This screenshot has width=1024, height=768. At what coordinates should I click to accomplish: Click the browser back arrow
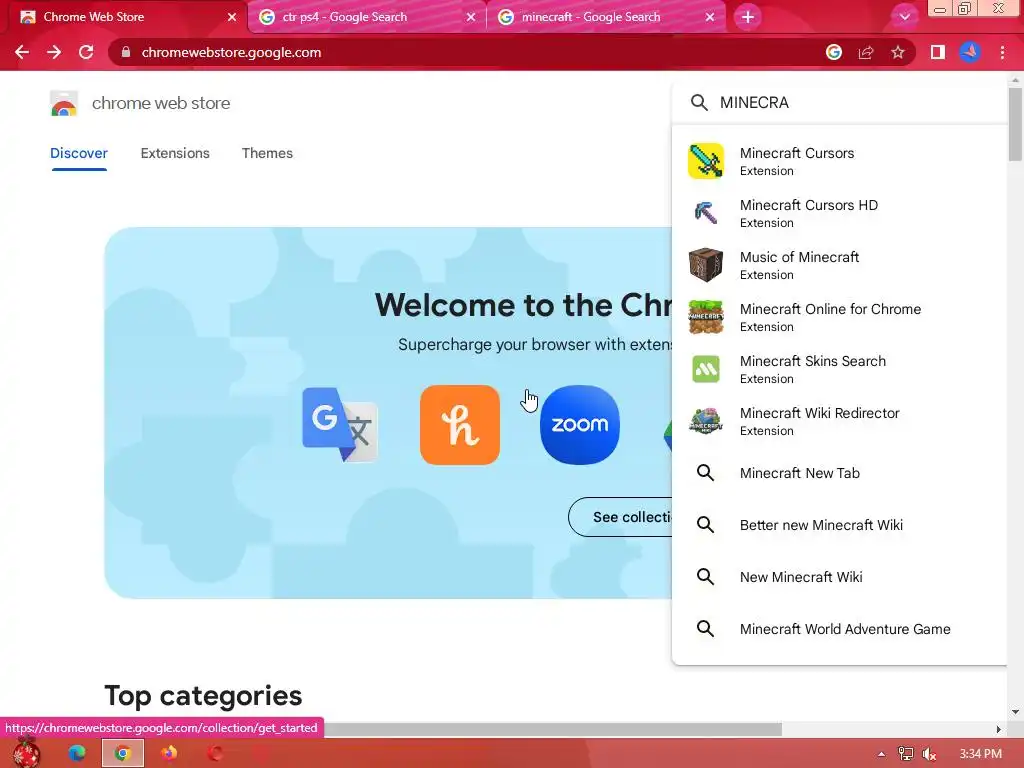22,52
